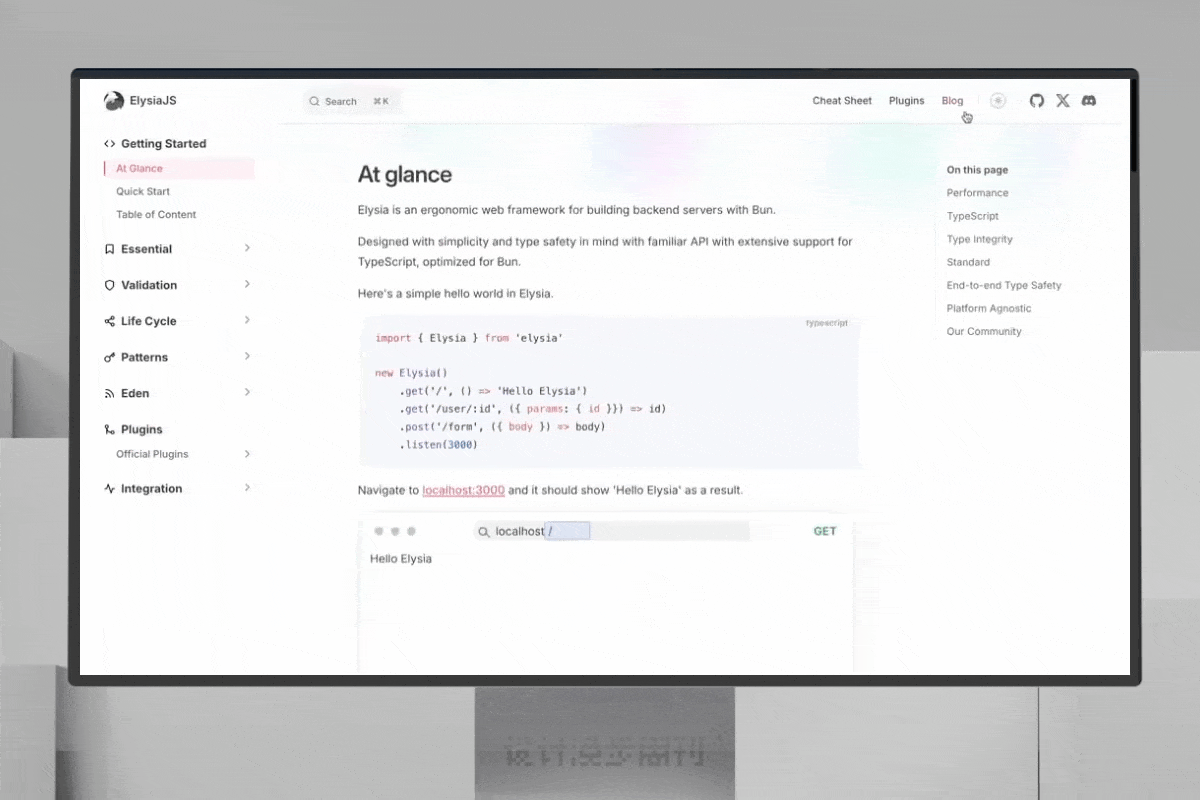Open the X (Twitter) icon link
Screen dimensions: 1200x800
pyautogui.click(x=1063, y=101)
